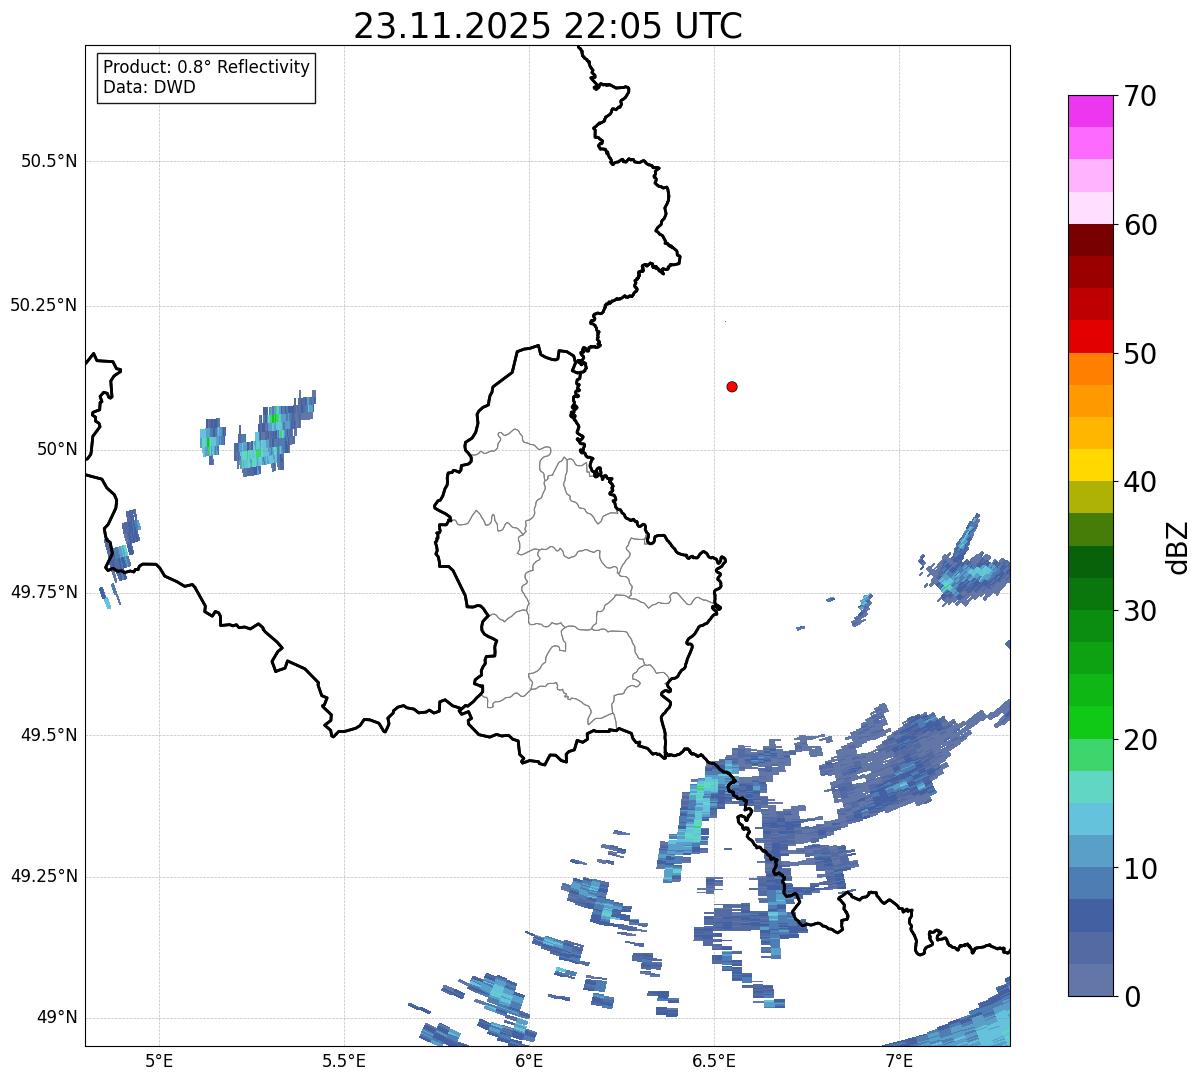Click the 49°N latitude label

tap(56, 1018)
